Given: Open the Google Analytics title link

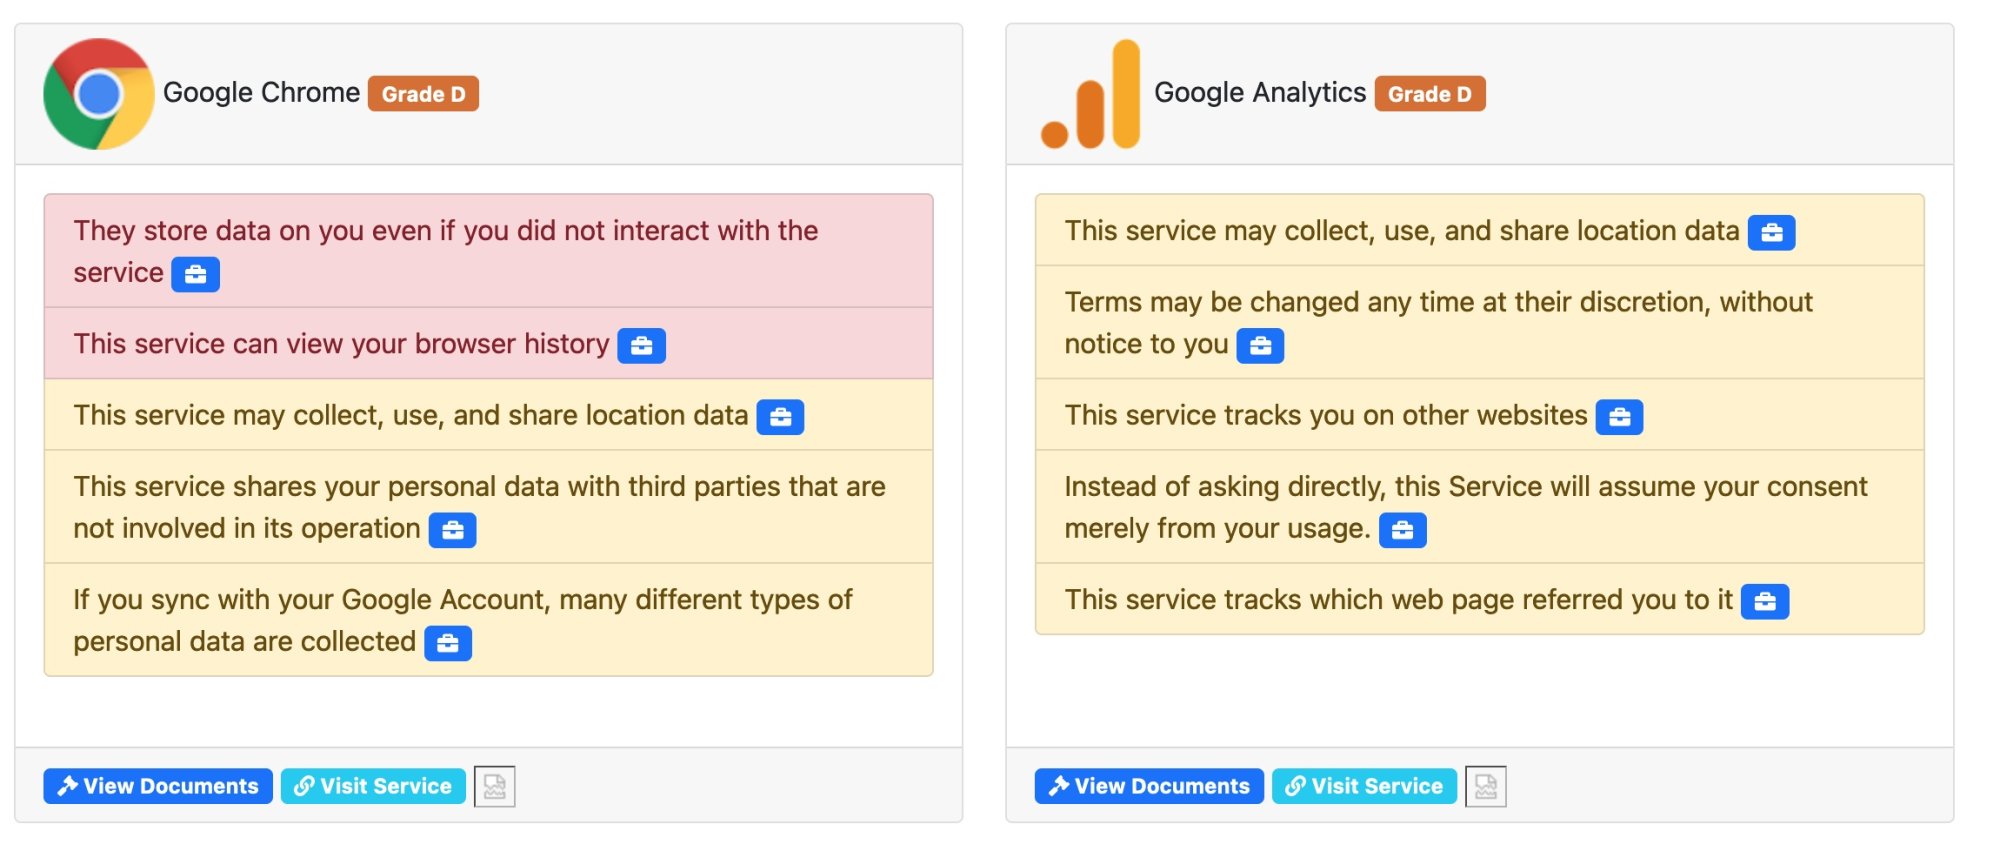Looking at the screenshot, I should [x=1260, y=93].
